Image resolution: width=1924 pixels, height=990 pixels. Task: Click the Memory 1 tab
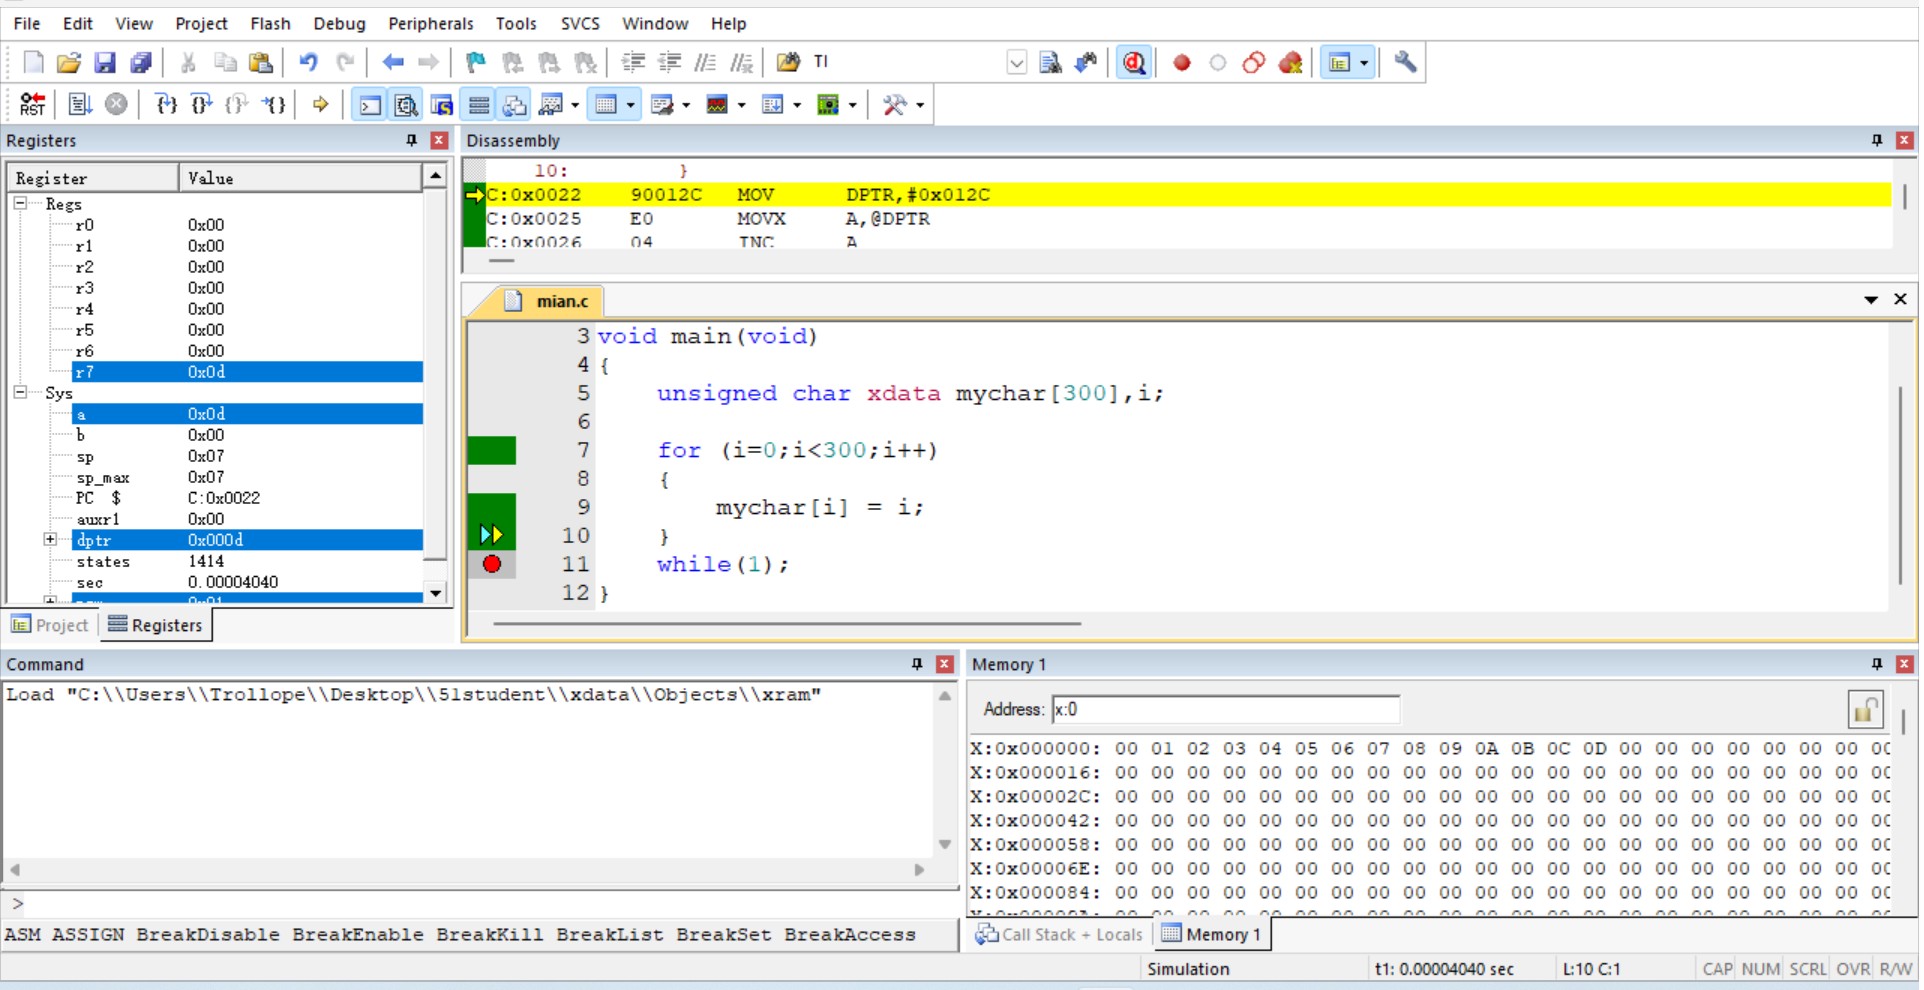[x=1211, y=934]
